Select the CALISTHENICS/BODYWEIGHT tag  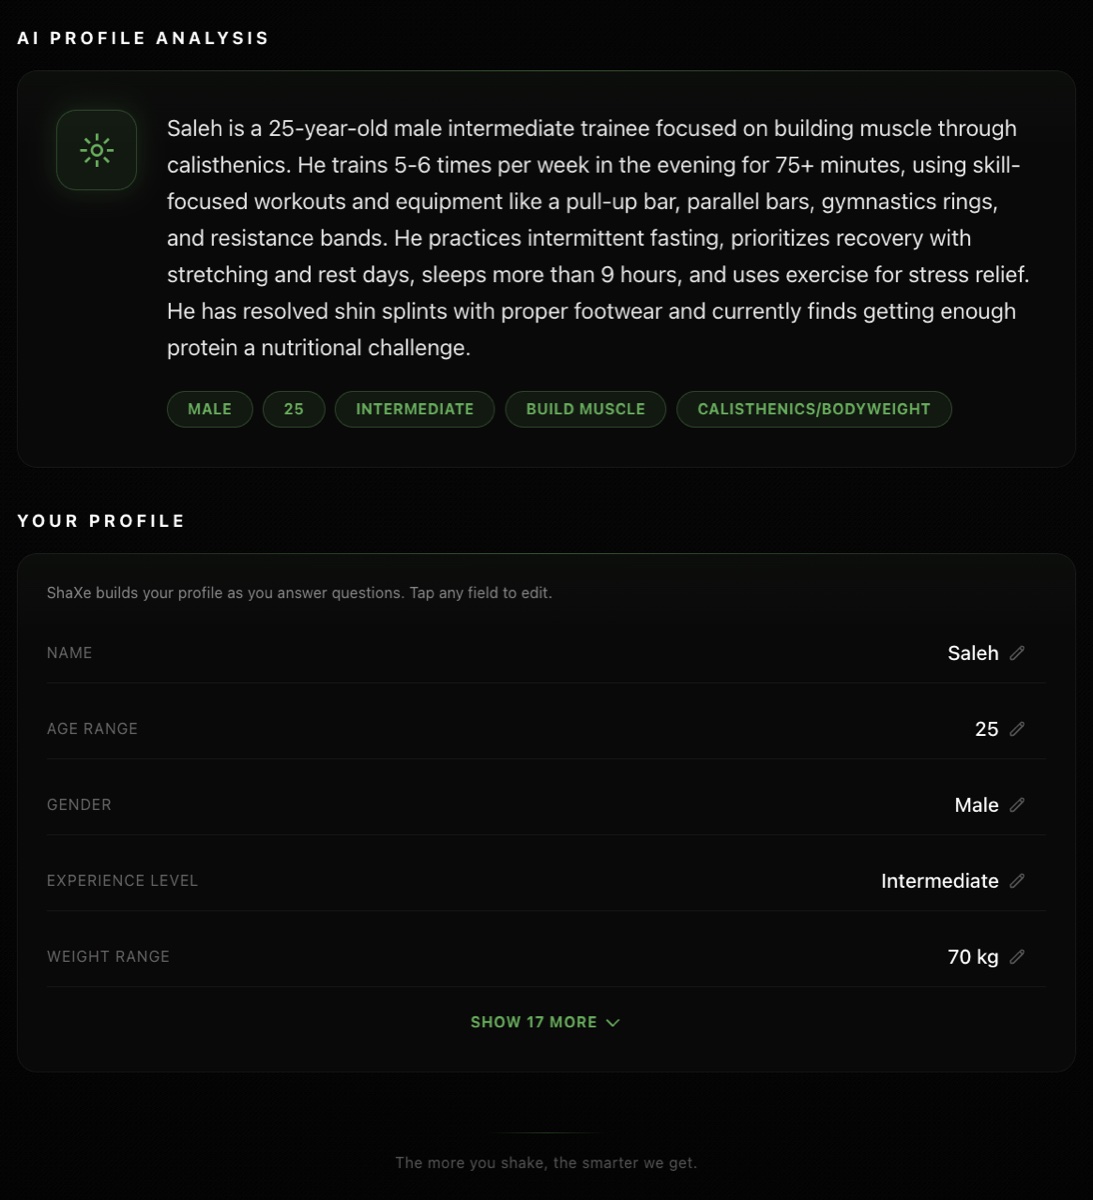point(813,409)
